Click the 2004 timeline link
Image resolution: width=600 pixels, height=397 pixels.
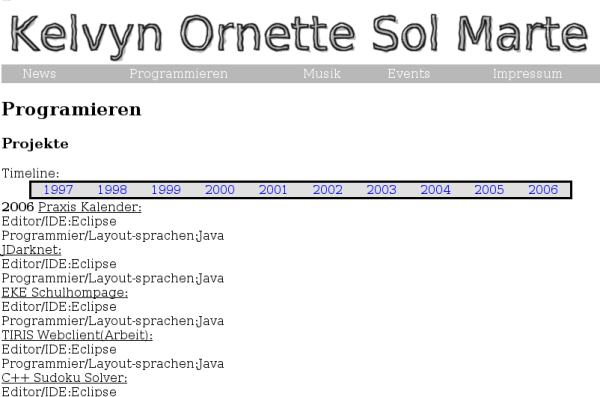point(435,190)
